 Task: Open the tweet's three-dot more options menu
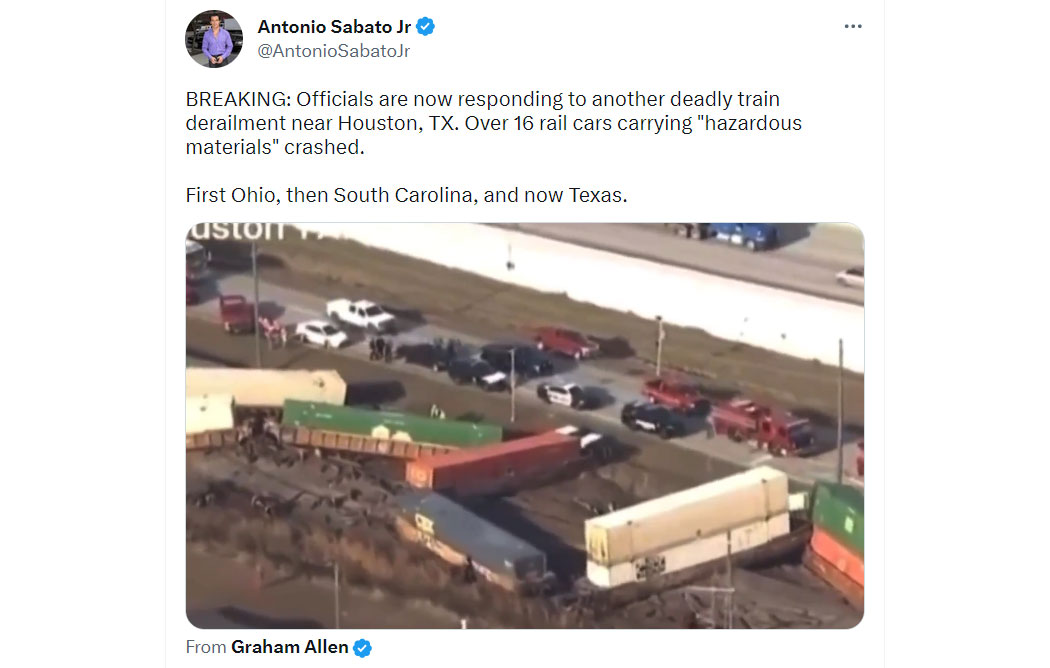coord(852,26)
